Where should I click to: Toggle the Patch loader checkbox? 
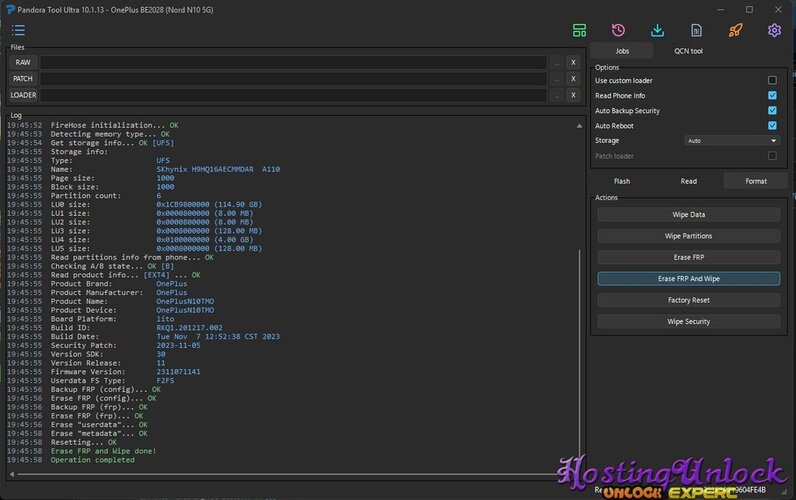(x=772, y=156)
